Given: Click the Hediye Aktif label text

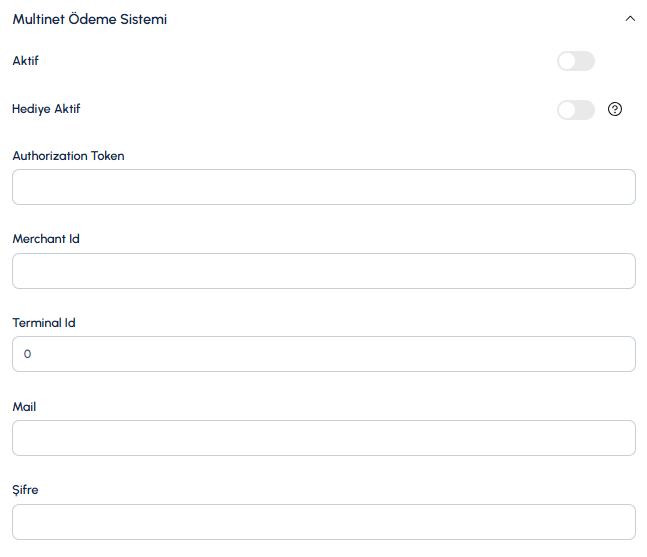Looking at the screenshot, I should click(x=46, y=109).
